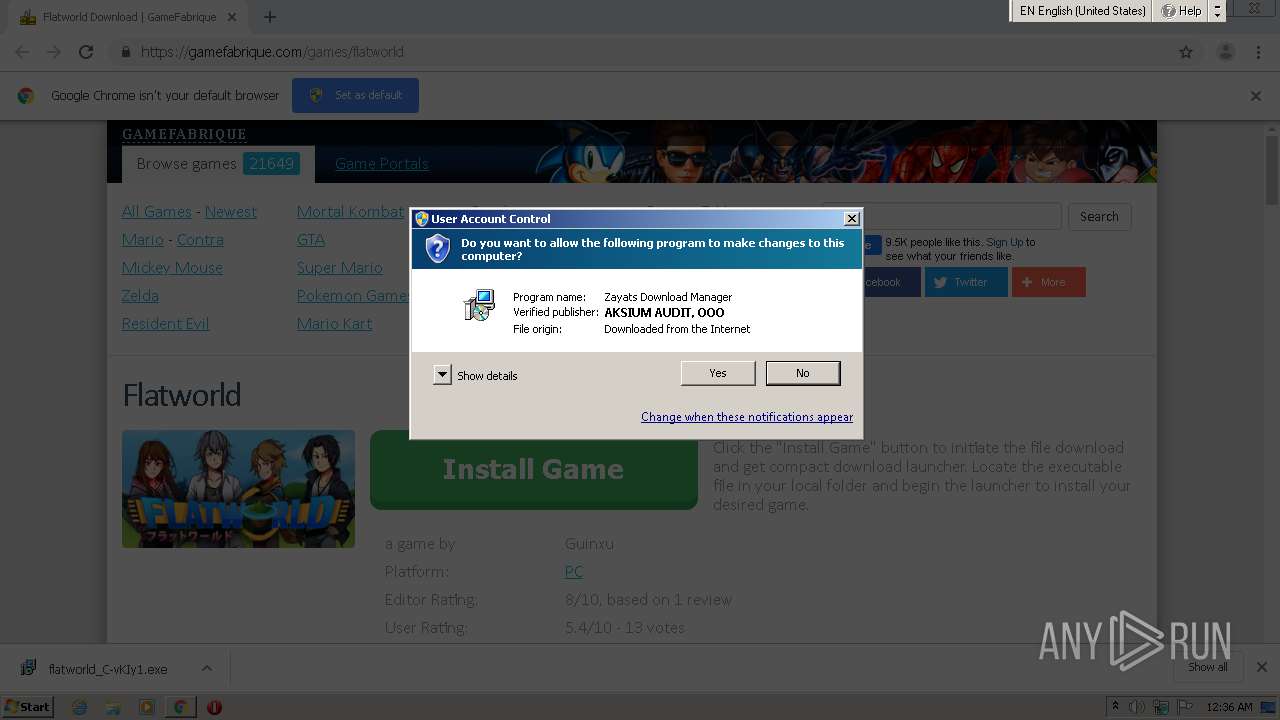Click Show all downloads
This screenshot has height=720, width=1280.
1207,667
